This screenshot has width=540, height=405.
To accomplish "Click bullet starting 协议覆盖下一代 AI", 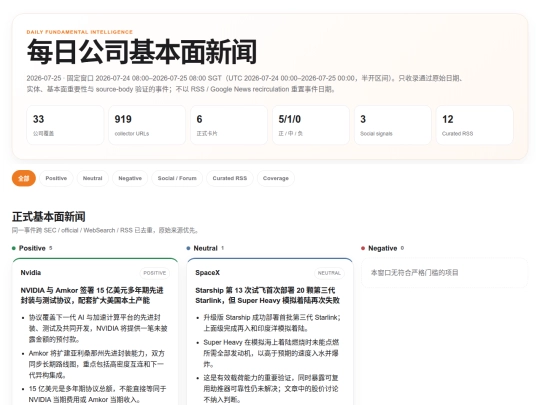I will [98, 328].
